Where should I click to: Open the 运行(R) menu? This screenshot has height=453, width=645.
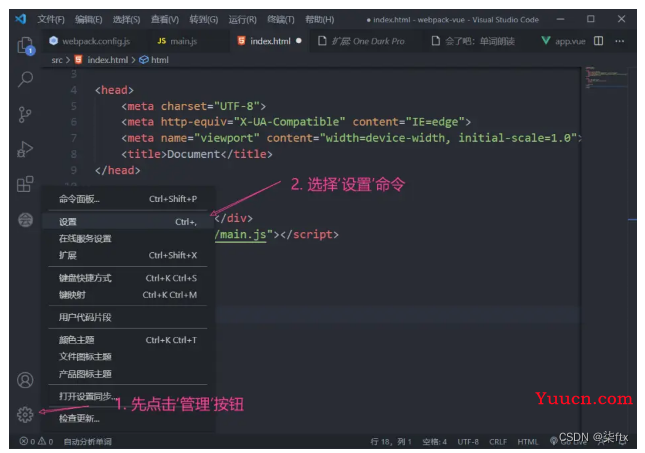[x=242, y=19]
